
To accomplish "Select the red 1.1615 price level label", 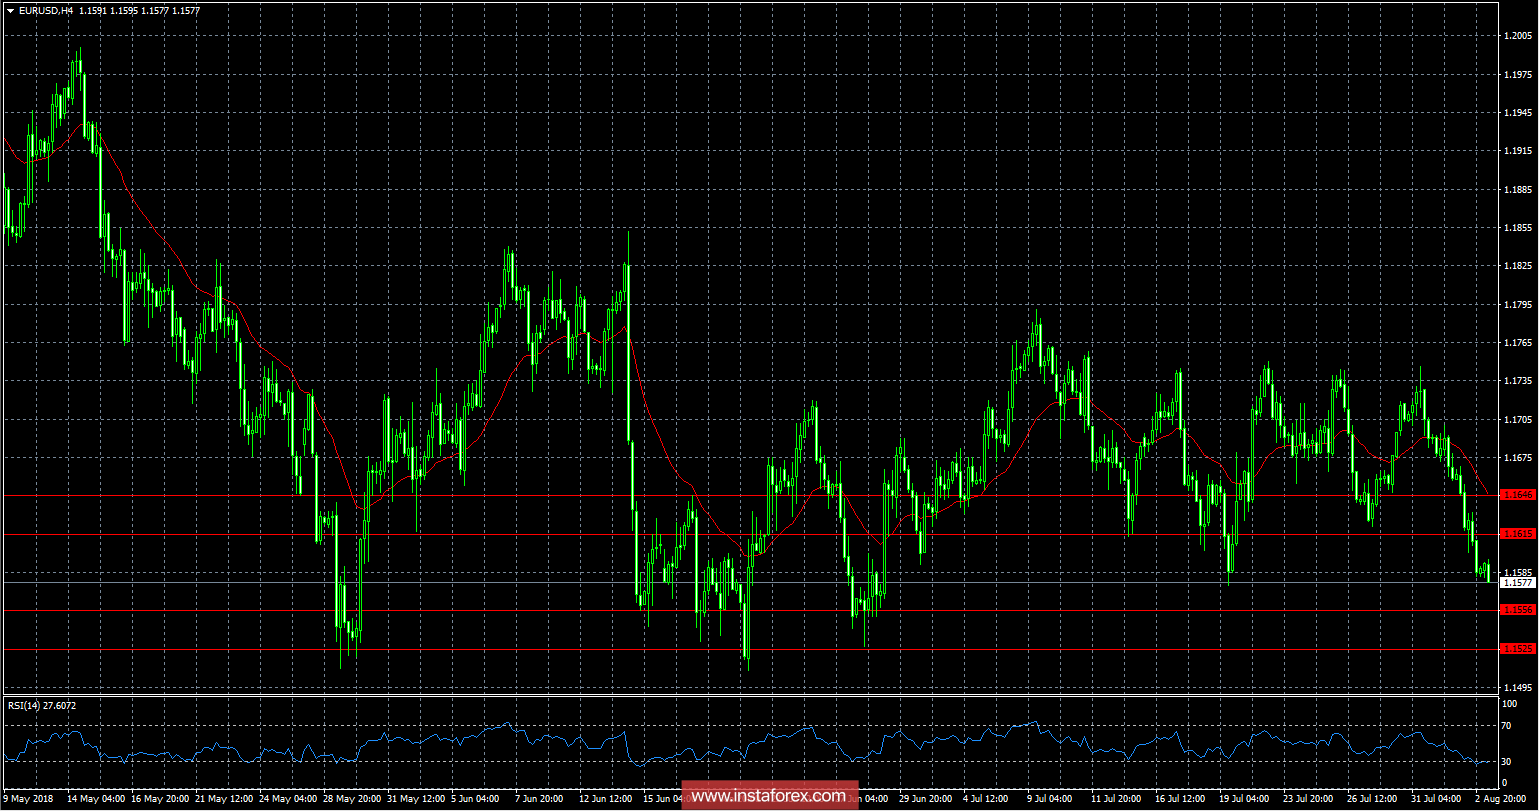I will click(1519, 534).
